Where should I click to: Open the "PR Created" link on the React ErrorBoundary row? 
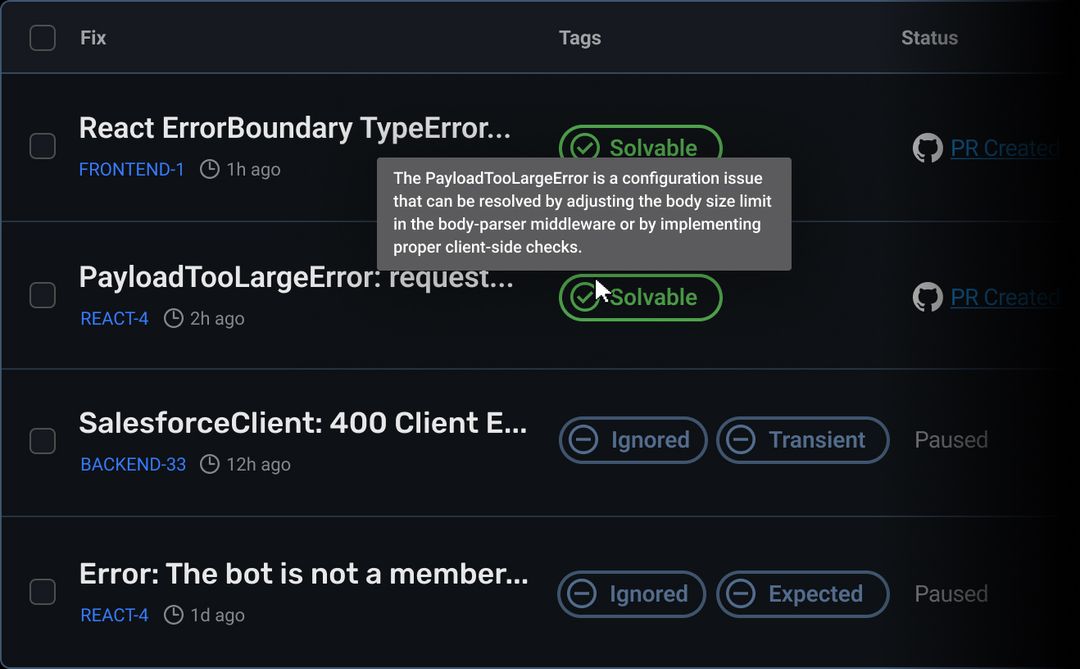coord(1005,147)
